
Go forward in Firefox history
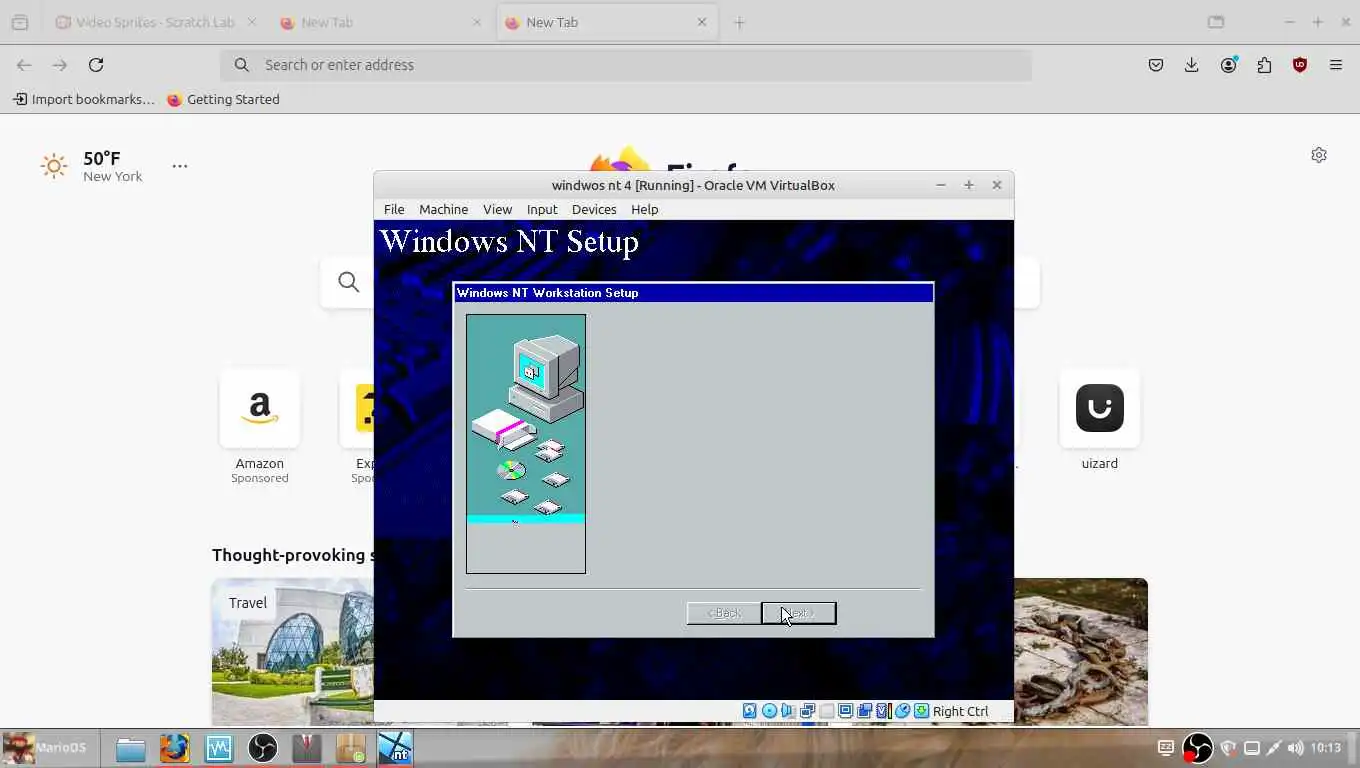(x=60, y=65)
